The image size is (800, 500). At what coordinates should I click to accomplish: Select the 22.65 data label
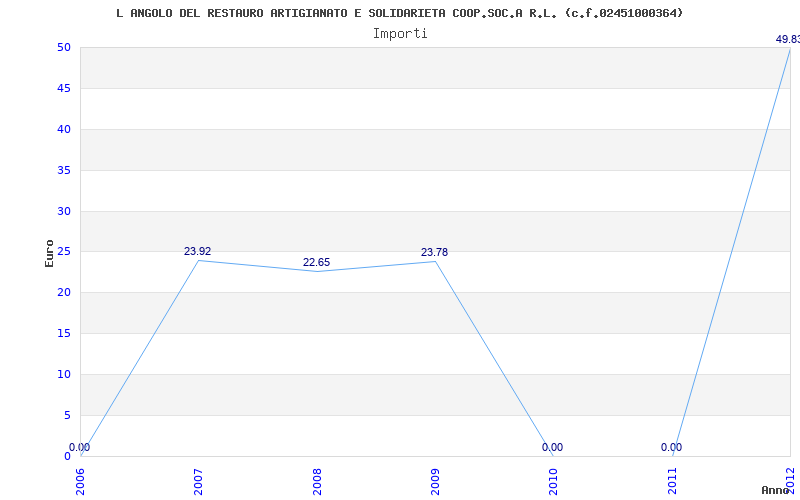[316, 262]
